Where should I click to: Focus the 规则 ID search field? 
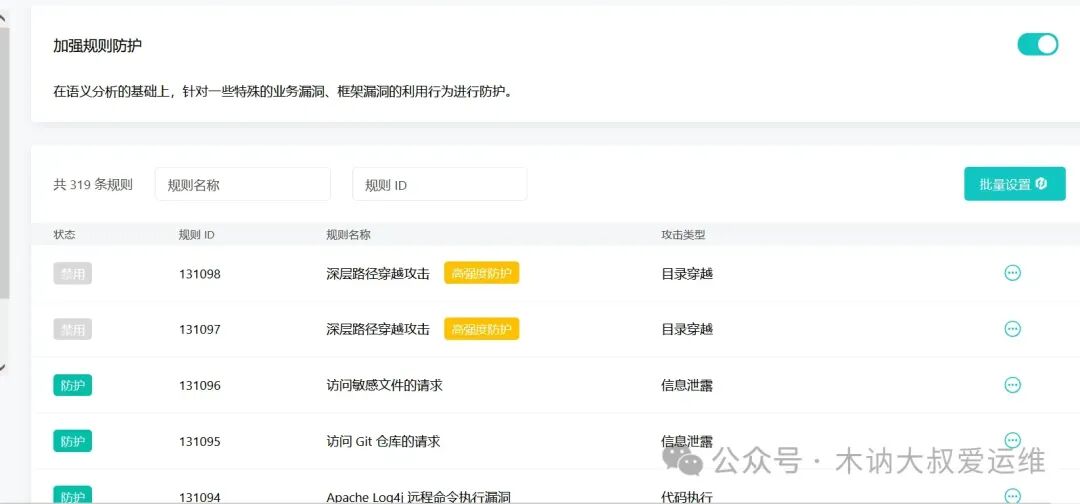pyautogui.click(x=439, y=185)
